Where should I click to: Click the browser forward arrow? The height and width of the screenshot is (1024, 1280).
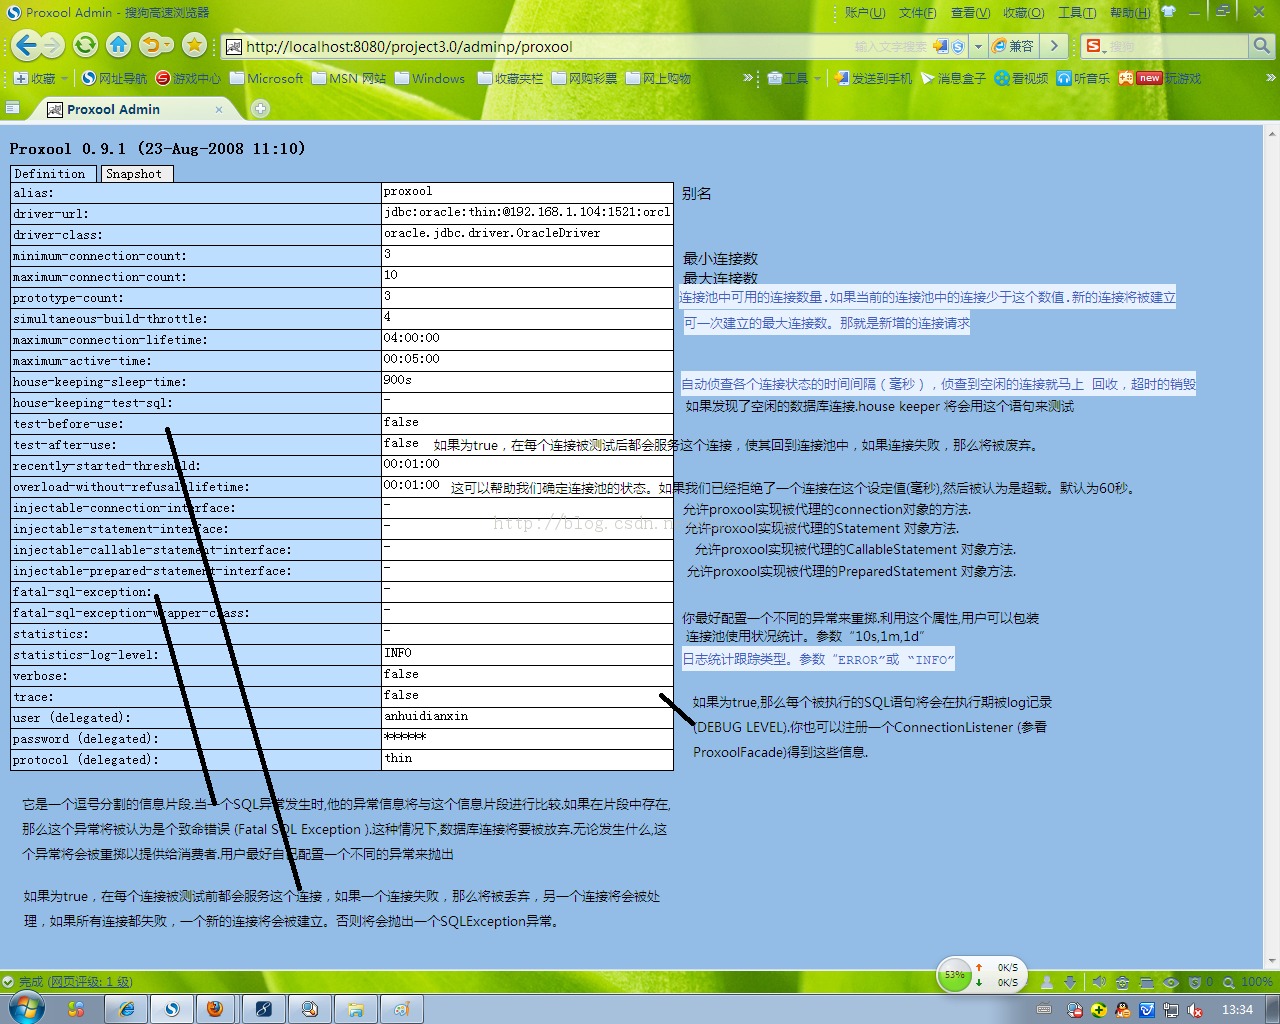pyautogui.click(x=52, y=45)
